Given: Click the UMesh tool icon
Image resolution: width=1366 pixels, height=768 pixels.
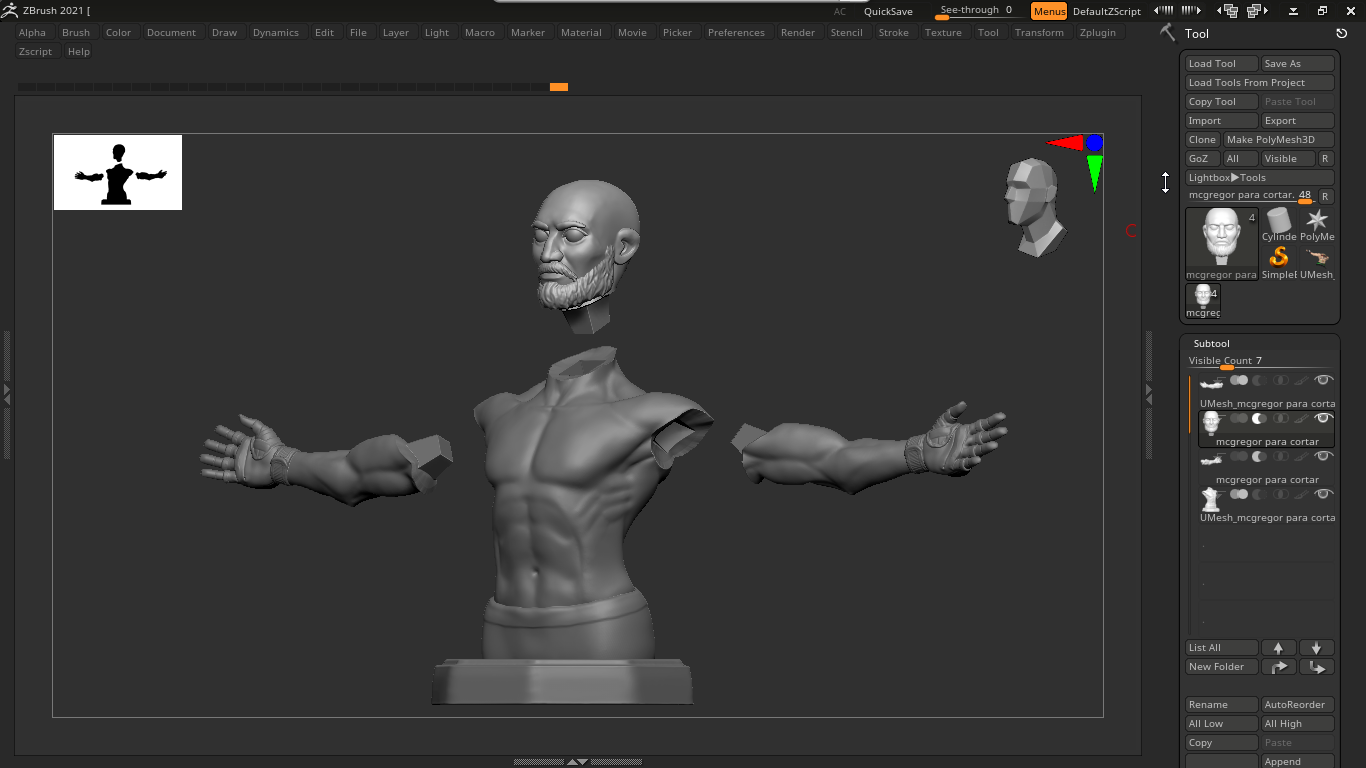Looking at the screenshot, I should (1317, 258).
